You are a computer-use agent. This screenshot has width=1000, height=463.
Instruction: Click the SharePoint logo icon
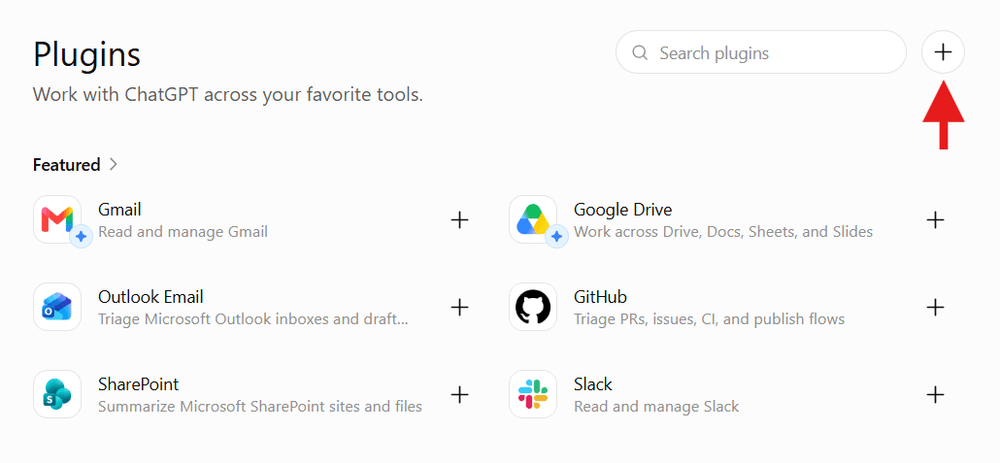pos(57,394)
